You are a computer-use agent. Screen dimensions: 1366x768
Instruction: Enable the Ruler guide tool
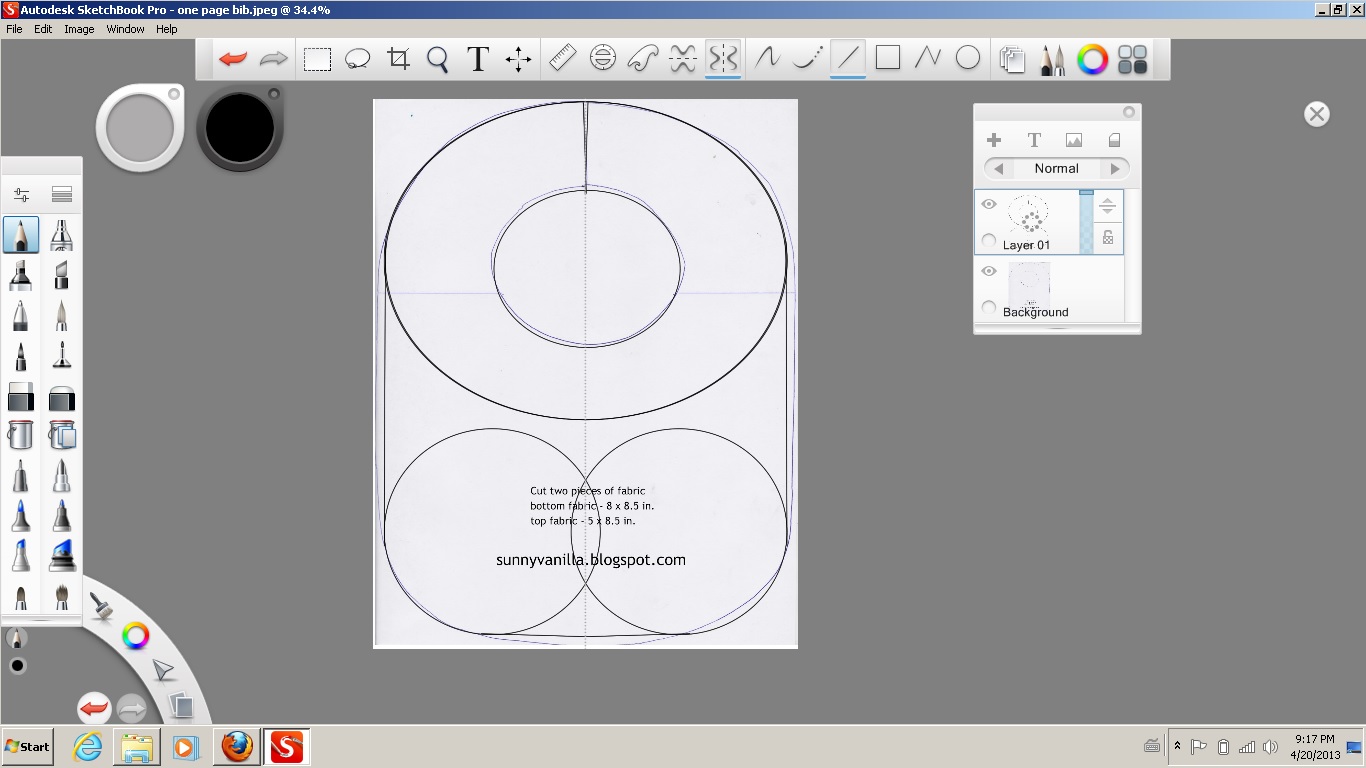click(x=562, y=59)
